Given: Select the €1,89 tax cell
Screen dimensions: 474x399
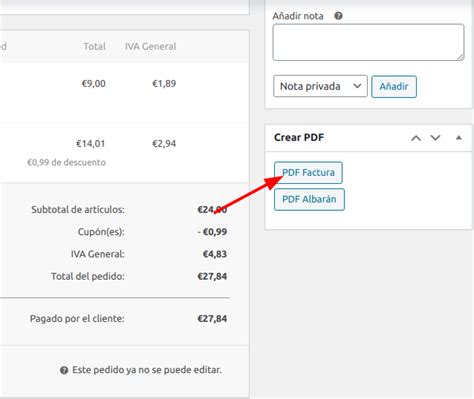Looking at the screenshot, I should 164,83.
